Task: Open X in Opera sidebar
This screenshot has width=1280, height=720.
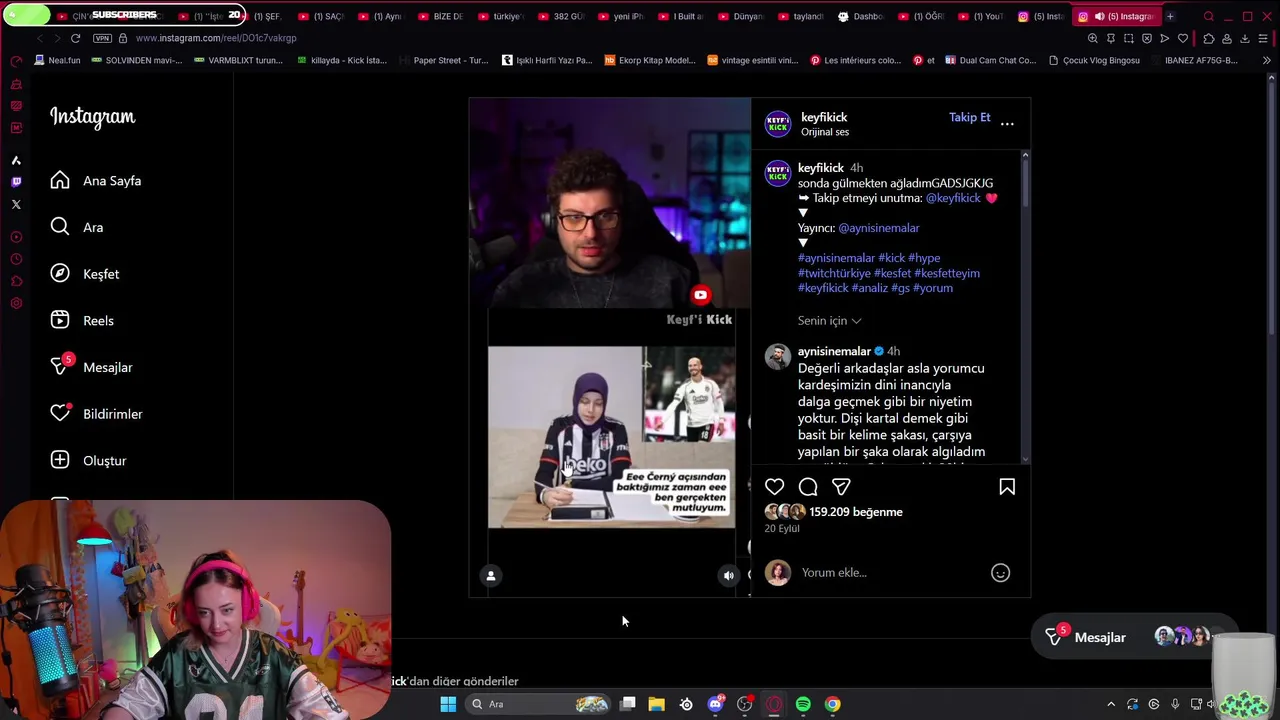Action: pyautogui.click(x=16, y=204)
